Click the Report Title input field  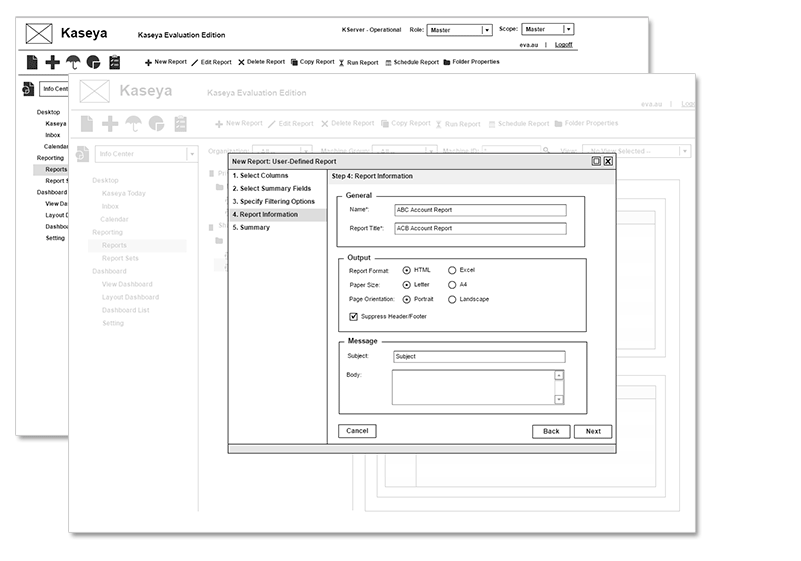click(x=480, y=228)
